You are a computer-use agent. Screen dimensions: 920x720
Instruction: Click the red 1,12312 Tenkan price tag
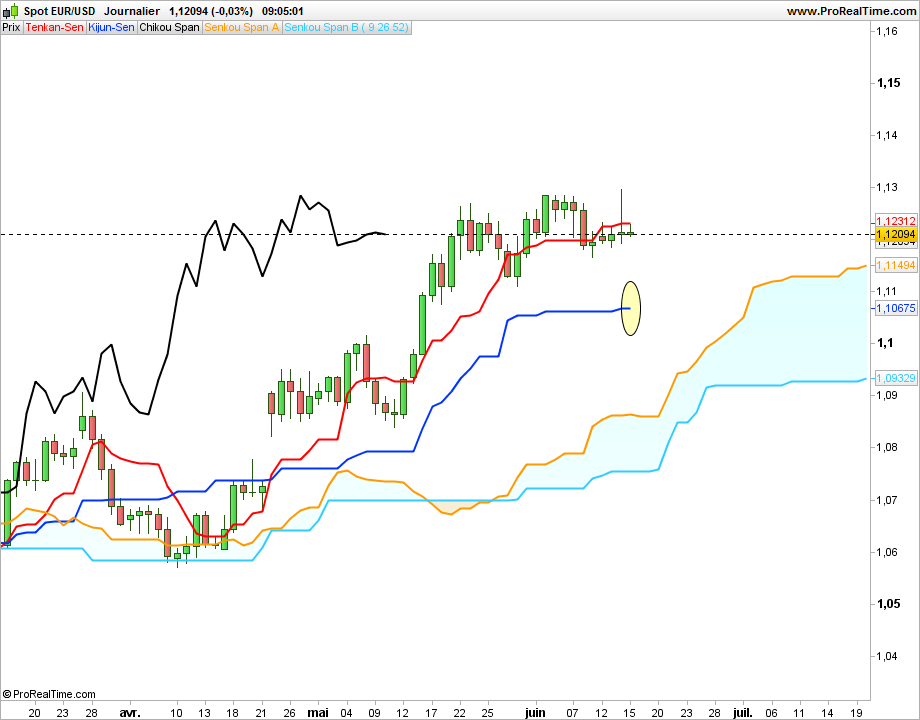pyautogui.click(x=895, y=221)
